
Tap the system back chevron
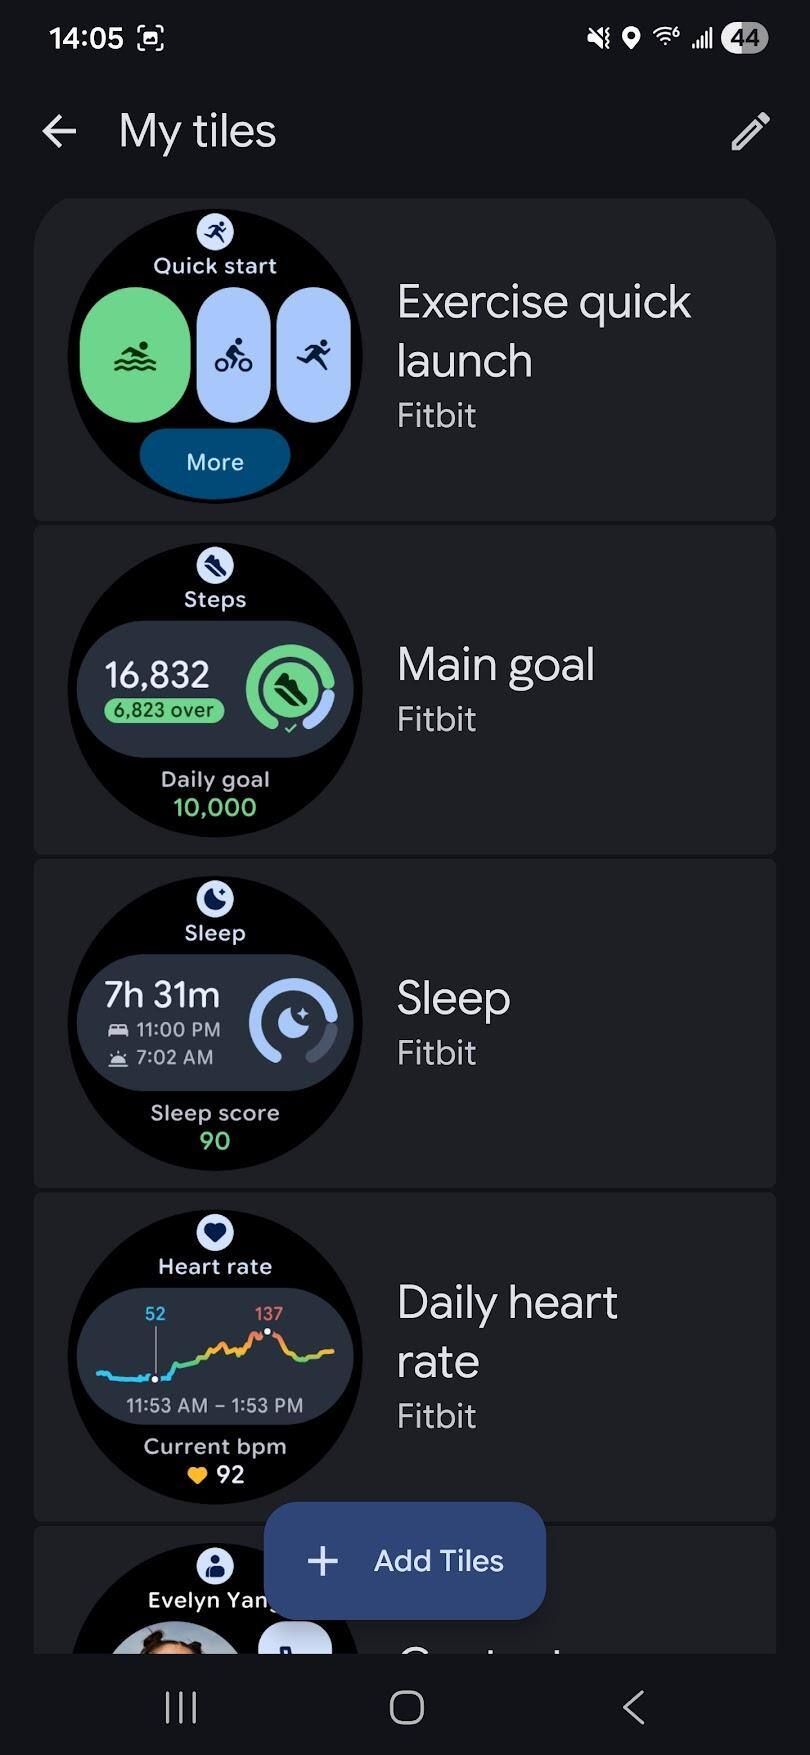633,1707
